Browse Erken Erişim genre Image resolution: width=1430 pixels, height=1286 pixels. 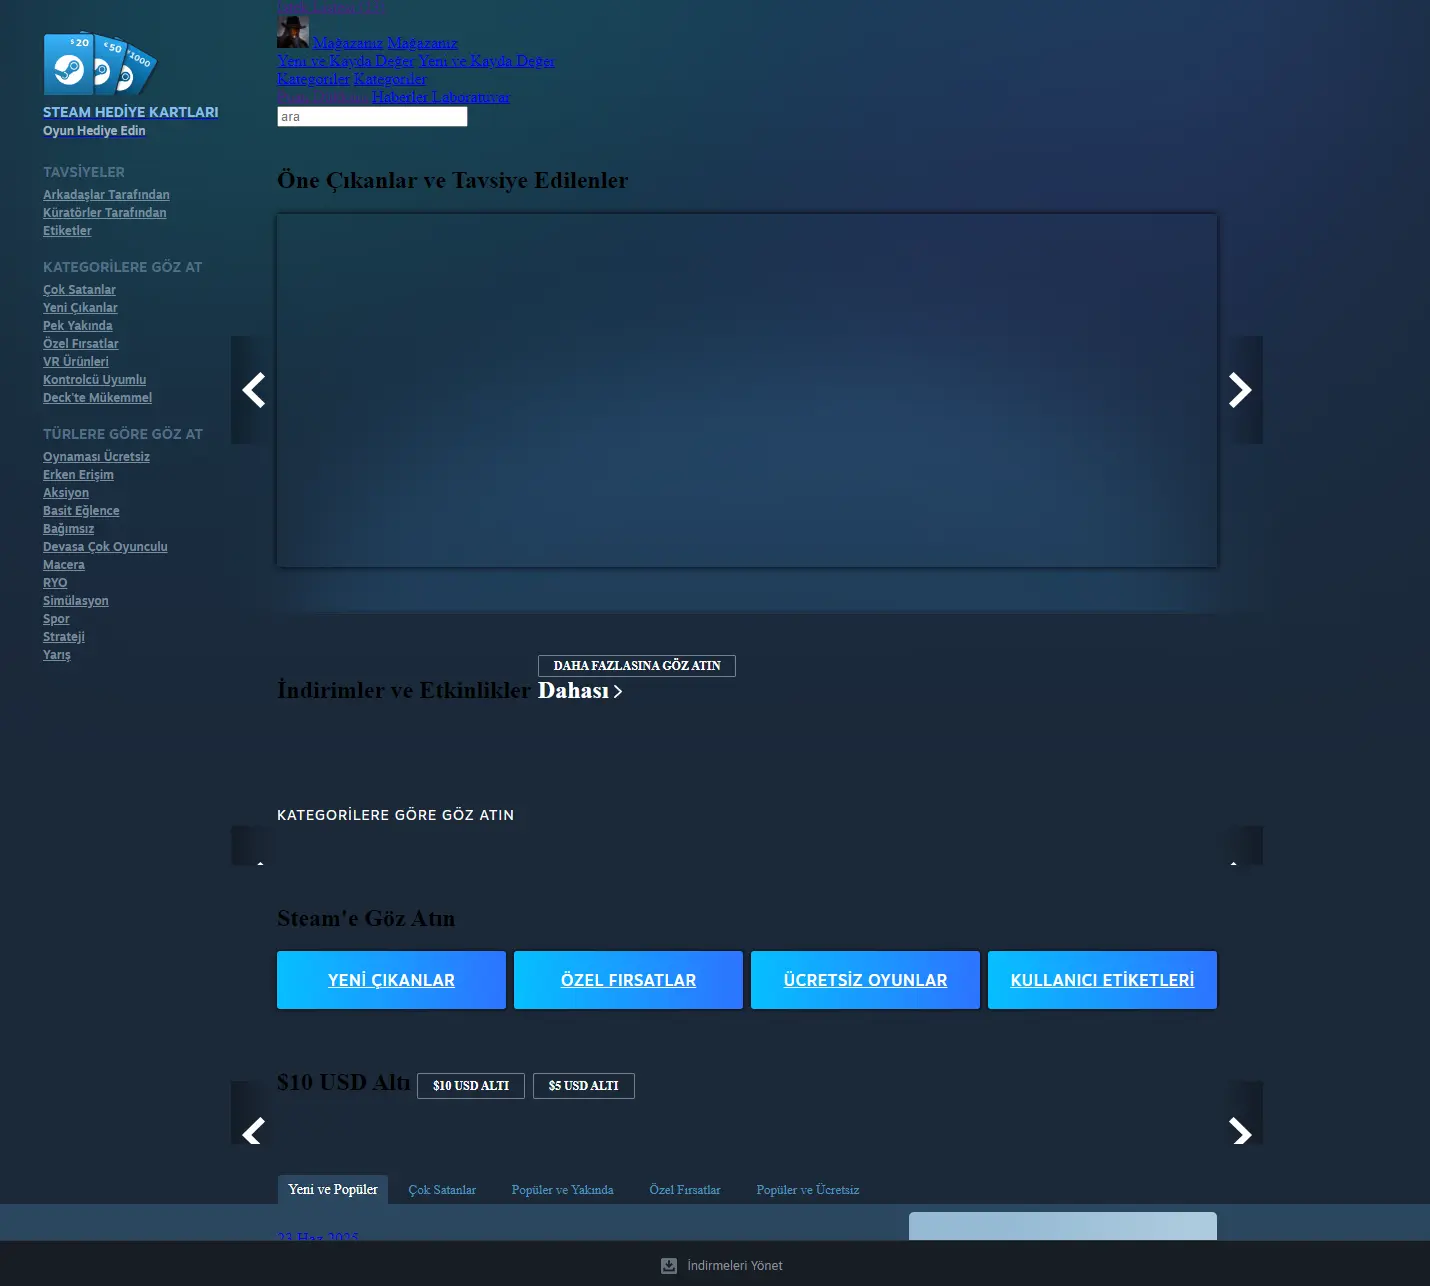78,475
